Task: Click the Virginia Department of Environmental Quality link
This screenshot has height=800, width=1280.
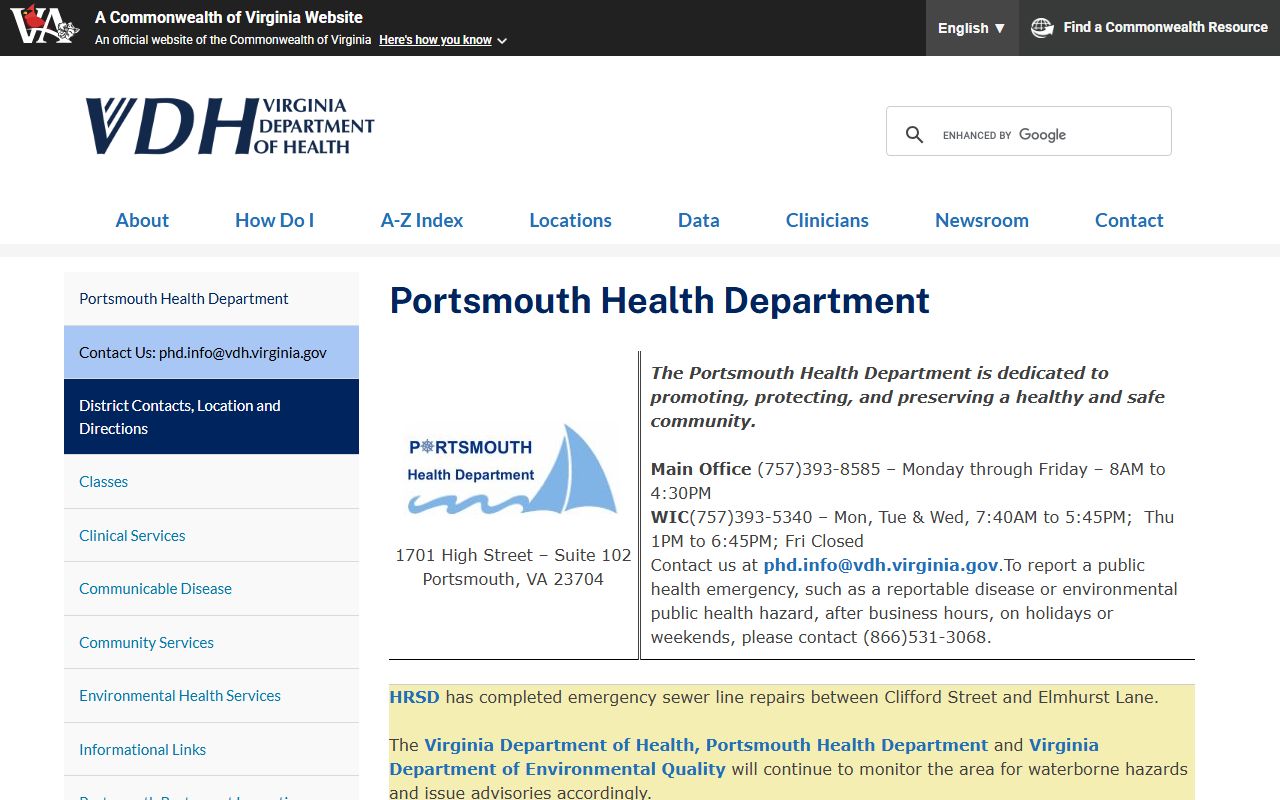Action: pos(744,757)
